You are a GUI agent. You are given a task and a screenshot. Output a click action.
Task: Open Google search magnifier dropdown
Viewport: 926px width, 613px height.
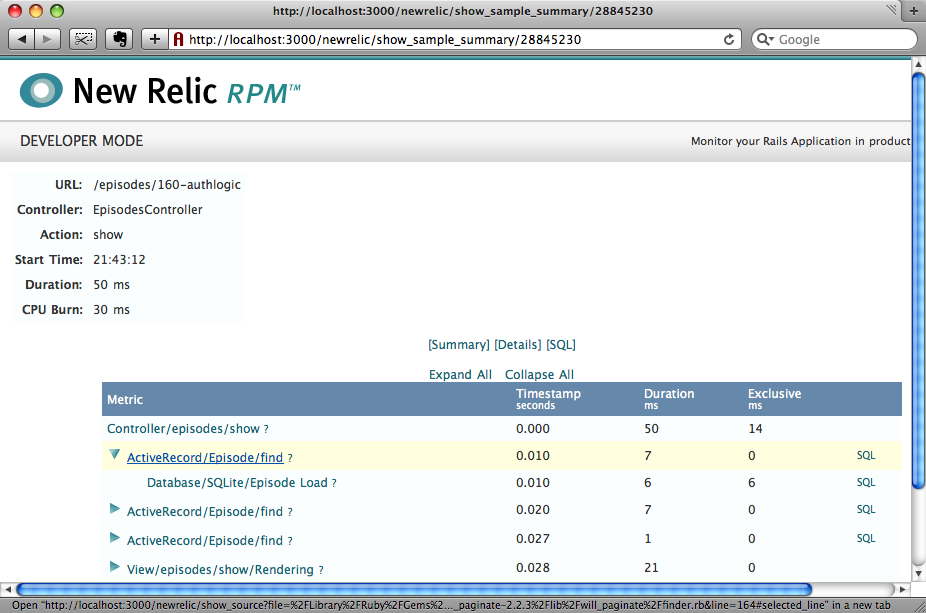point(765,40)
